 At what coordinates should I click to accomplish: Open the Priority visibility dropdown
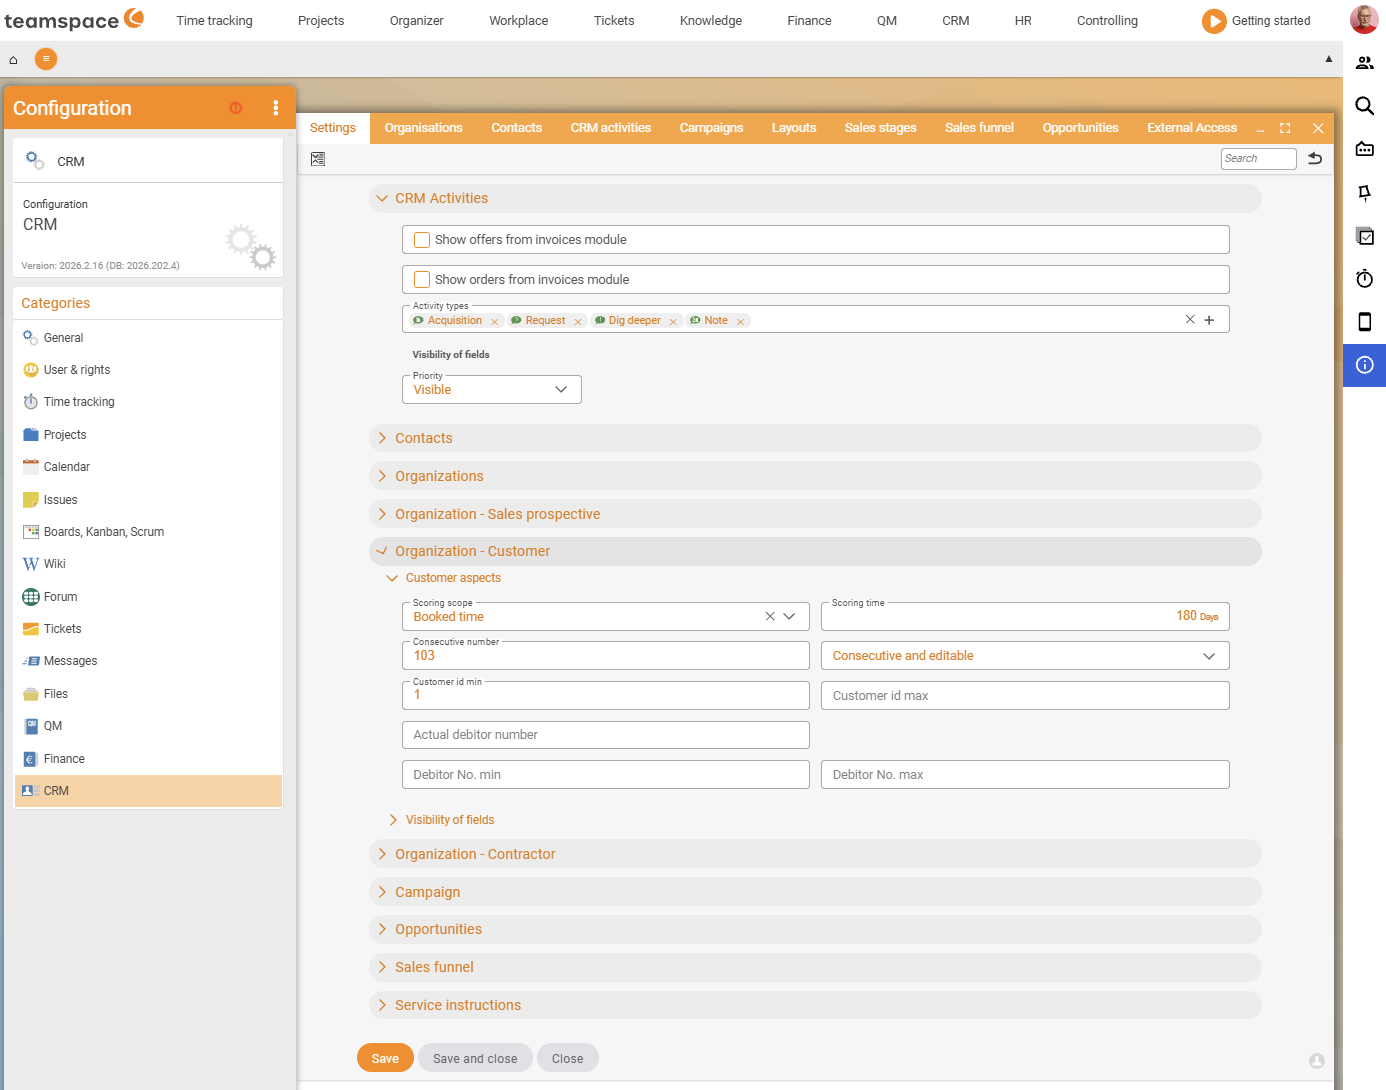[x=492, y=389]
